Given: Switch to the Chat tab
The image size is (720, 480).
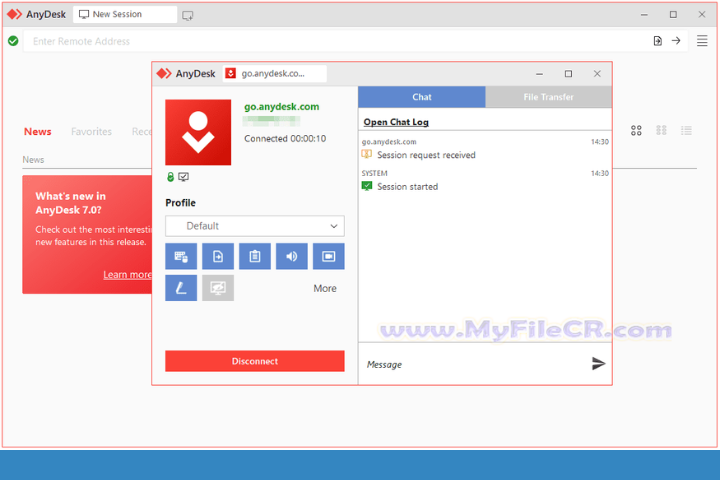Looking at the screenshot, I should [422, 97].
